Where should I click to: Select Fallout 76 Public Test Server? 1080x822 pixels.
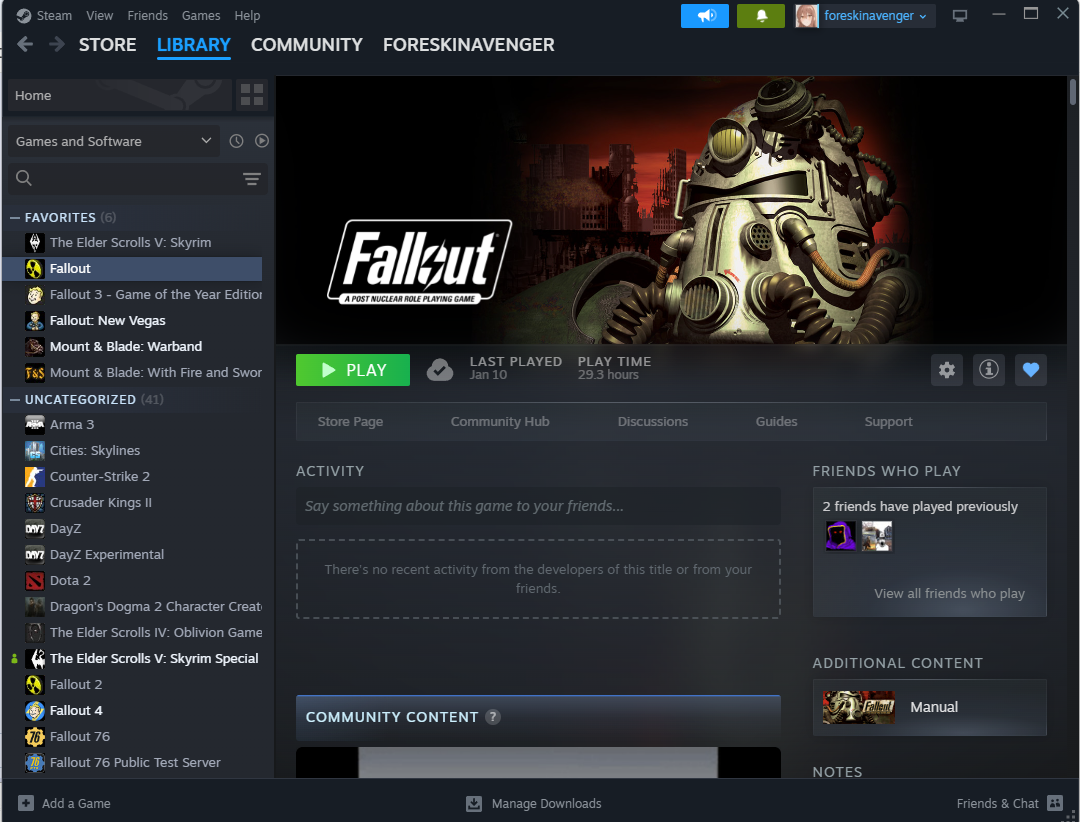(x=132, y=763)
